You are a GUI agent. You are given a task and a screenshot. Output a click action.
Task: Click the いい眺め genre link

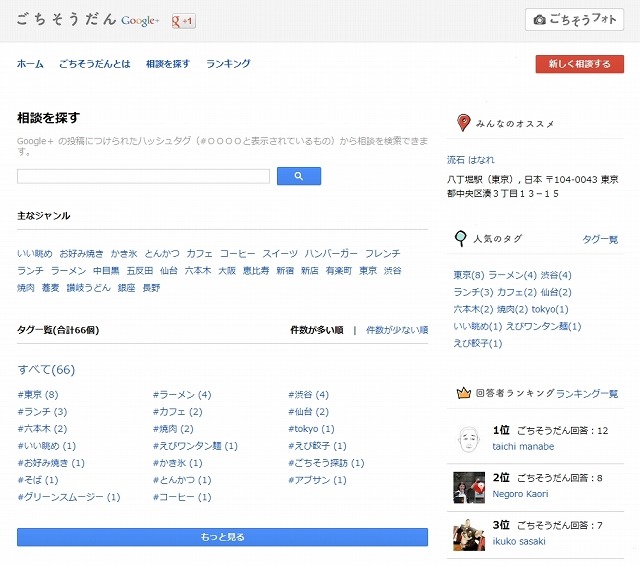tap(35, 253)
